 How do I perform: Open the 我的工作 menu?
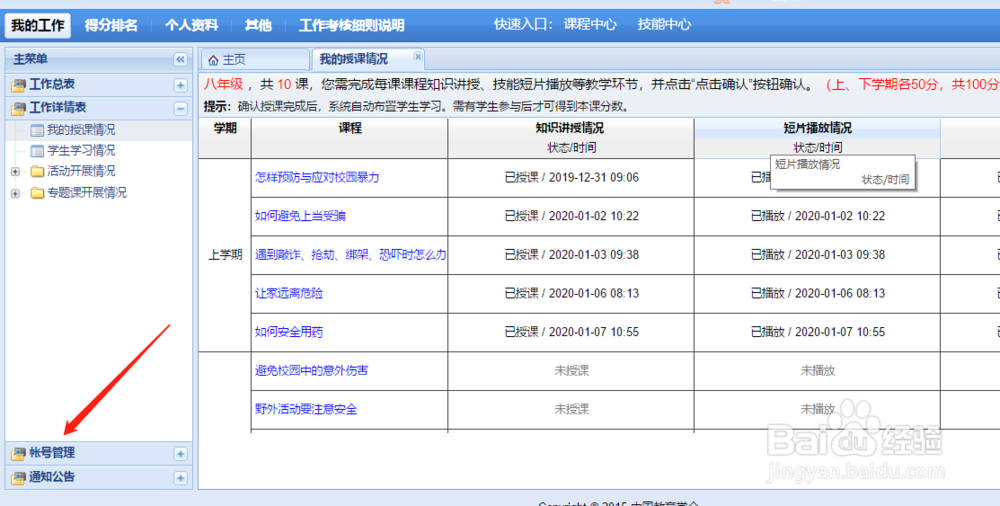click(x=38, y=26)
